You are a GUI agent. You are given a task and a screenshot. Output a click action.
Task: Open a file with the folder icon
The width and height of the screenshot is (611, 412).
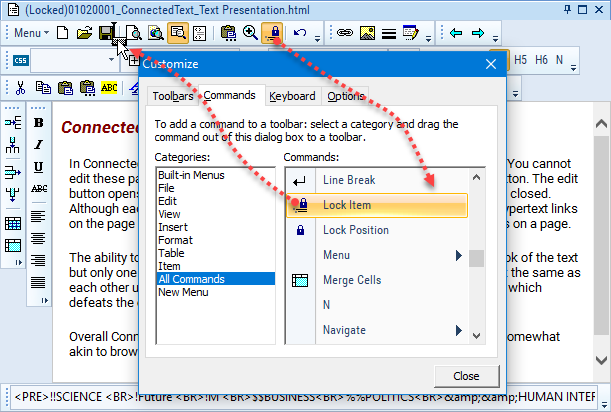tap(84, 33)
